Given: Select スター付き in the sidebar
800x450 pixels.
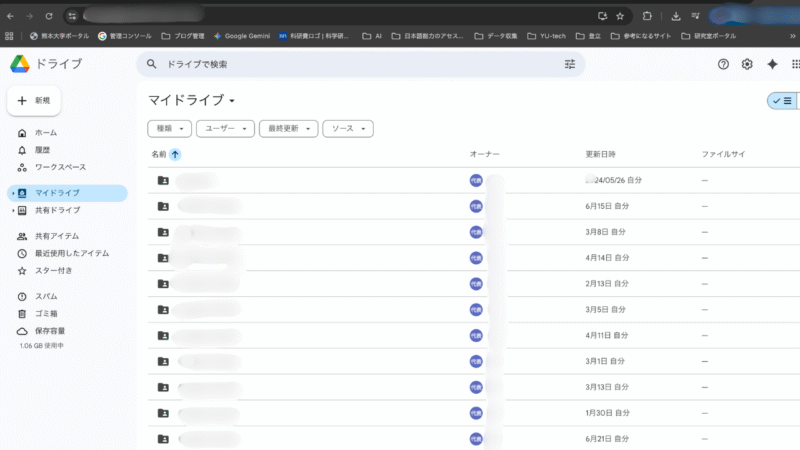Looking at the screenshot, I should [x=53, y=271].
